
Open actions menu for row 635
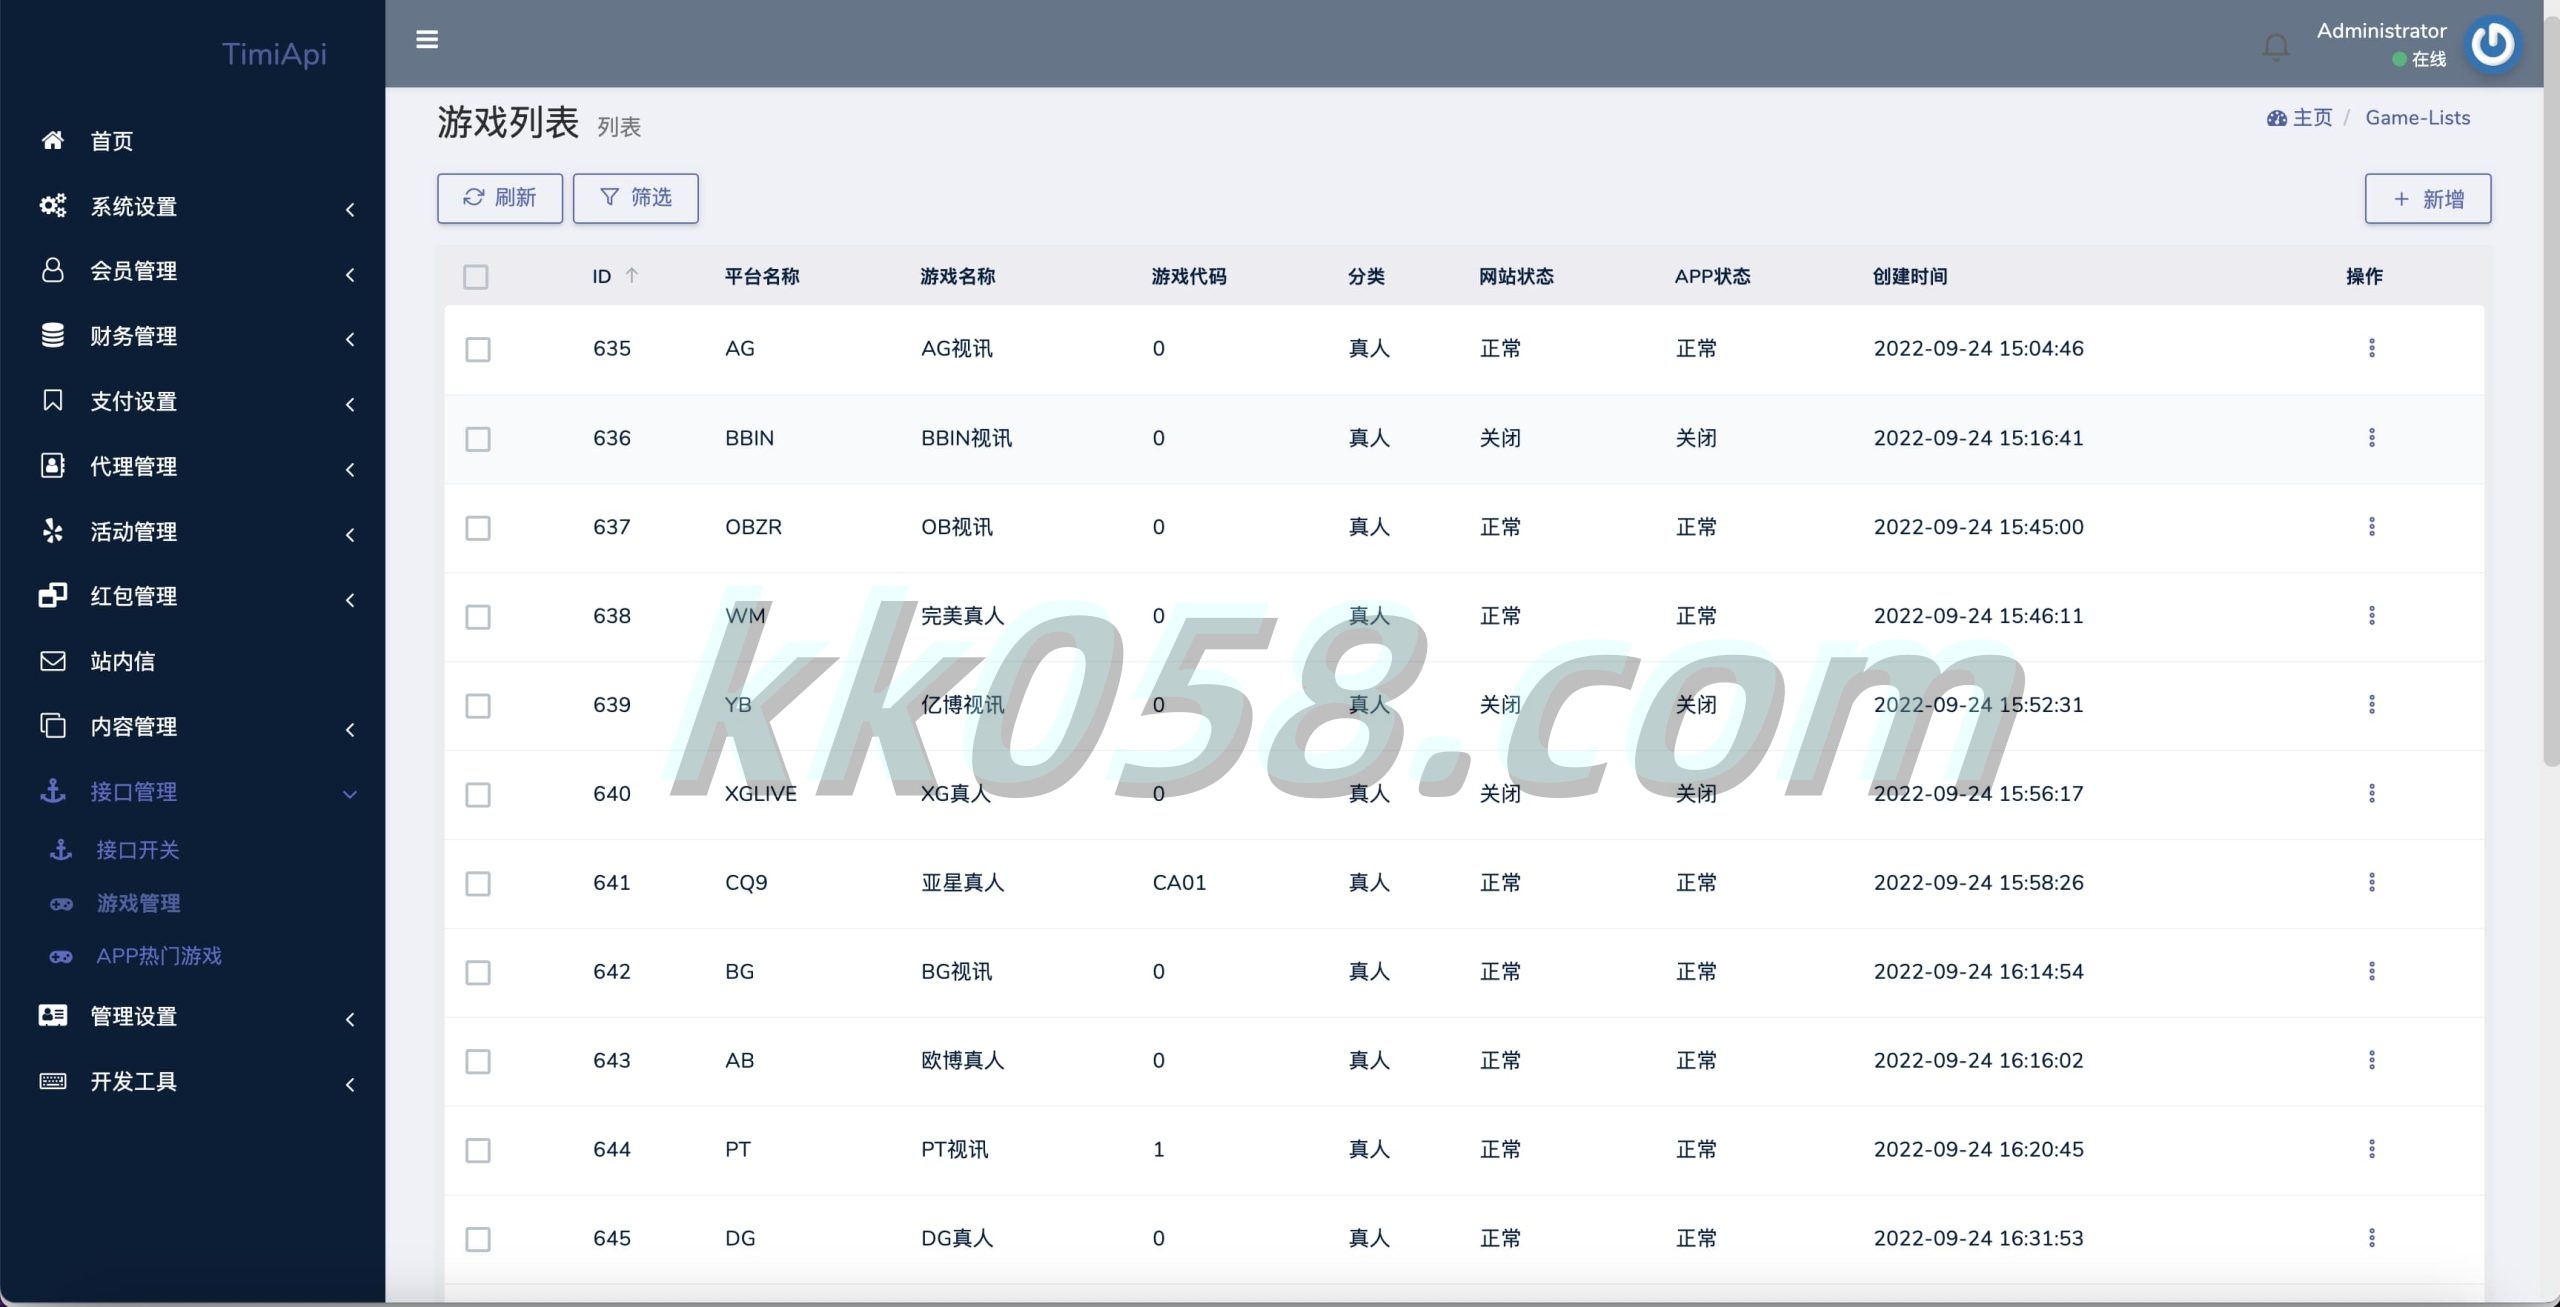click(2371, 348)
